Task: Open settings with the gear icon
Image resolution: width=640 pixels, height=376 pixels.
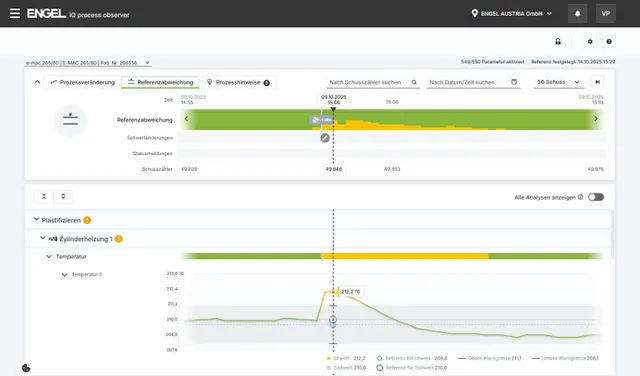Action: (590, 41)
